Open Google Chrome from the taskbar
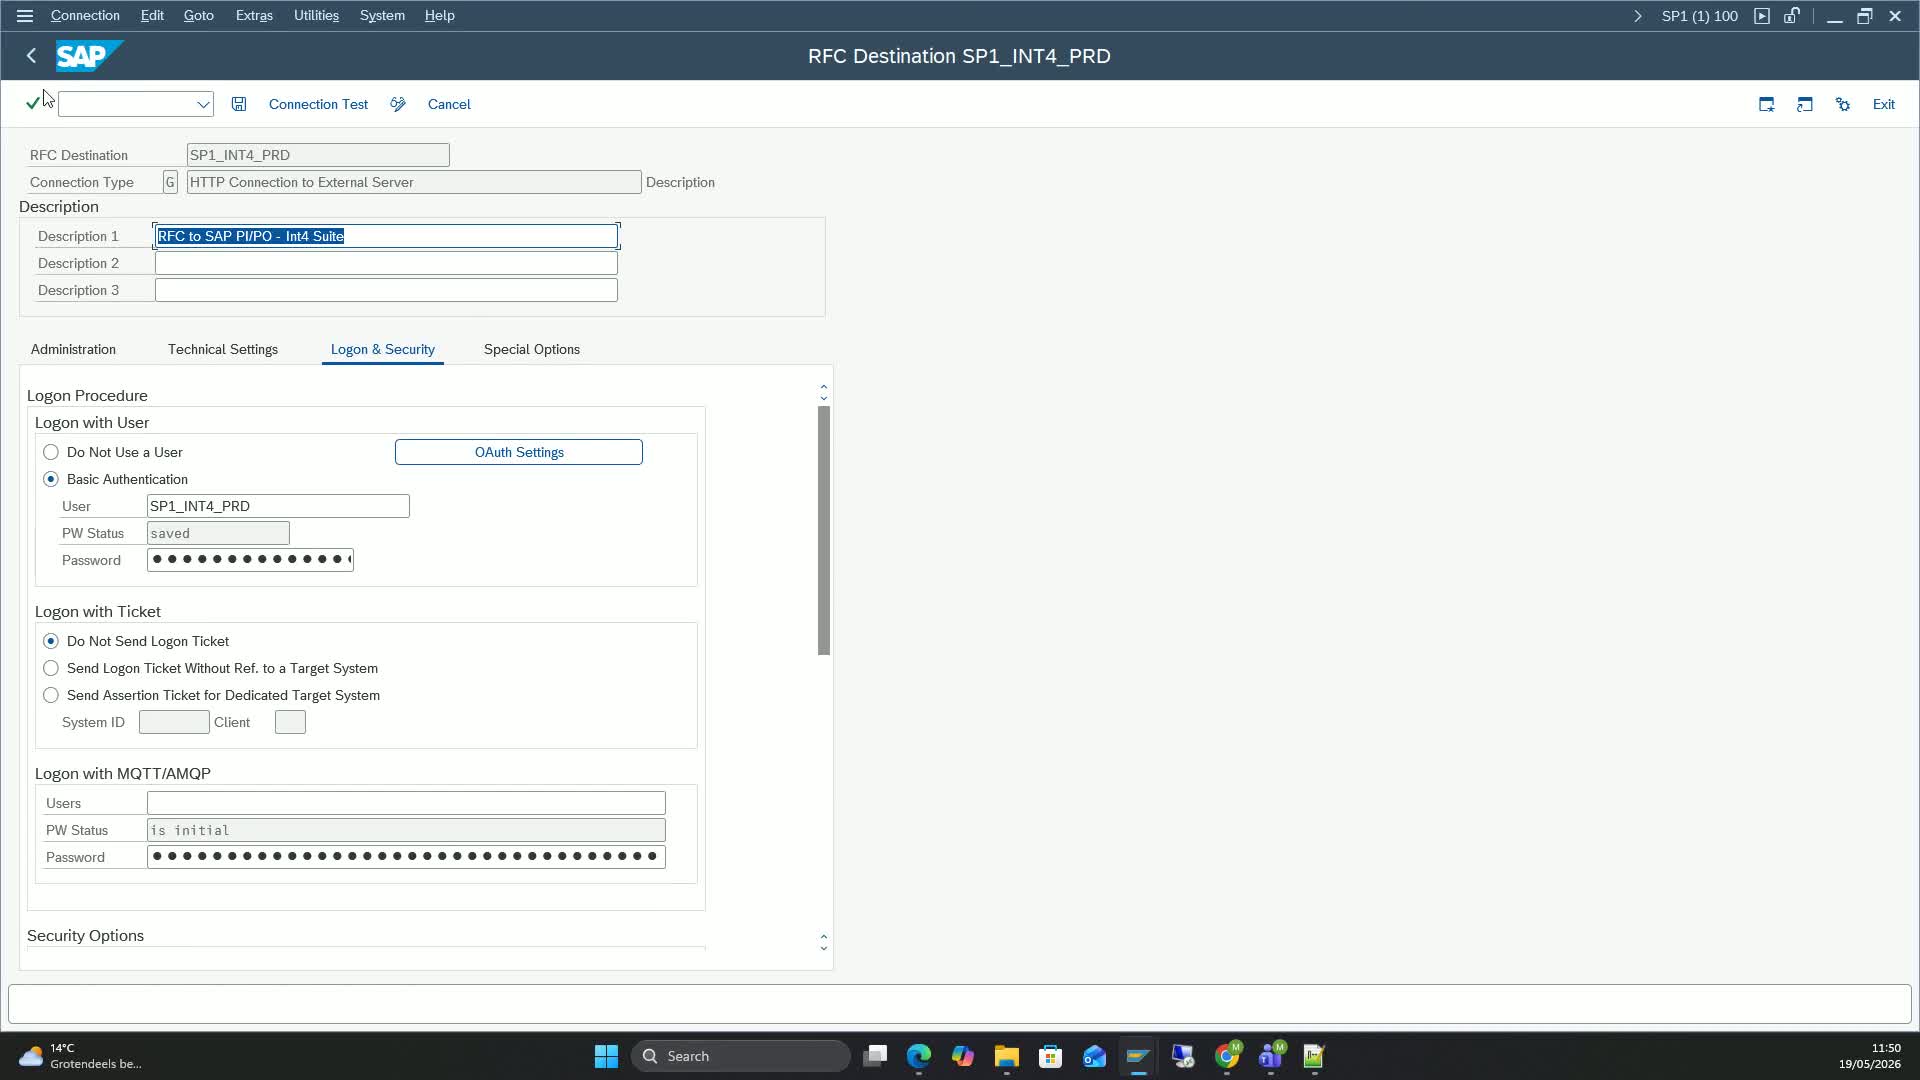Screen dimensions: 1920x1080 point(1227,1056)
